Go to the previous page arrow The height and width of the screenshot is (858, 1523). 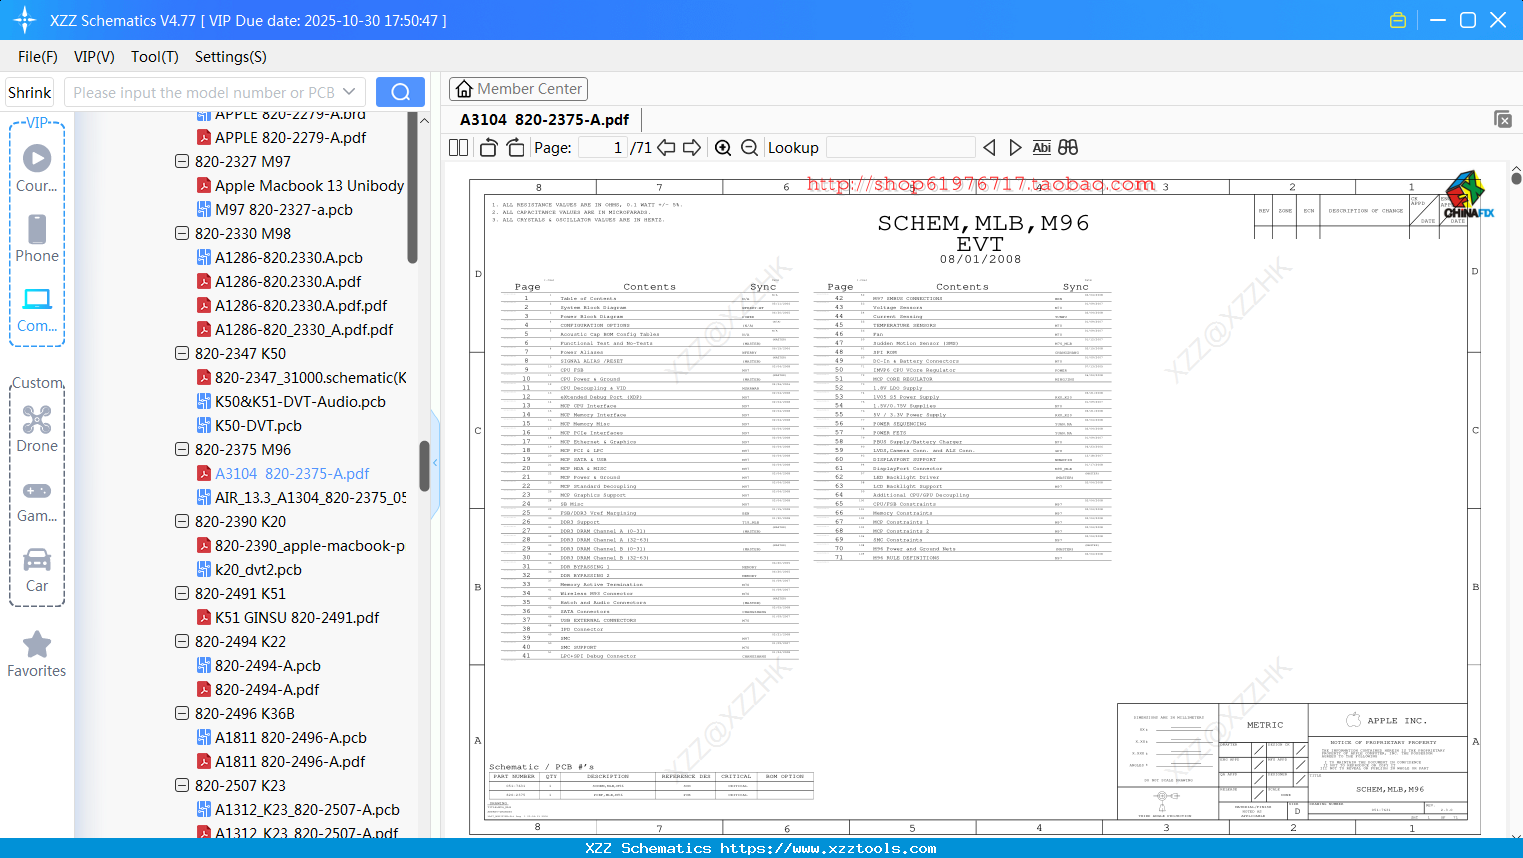(x=666, y=147)
